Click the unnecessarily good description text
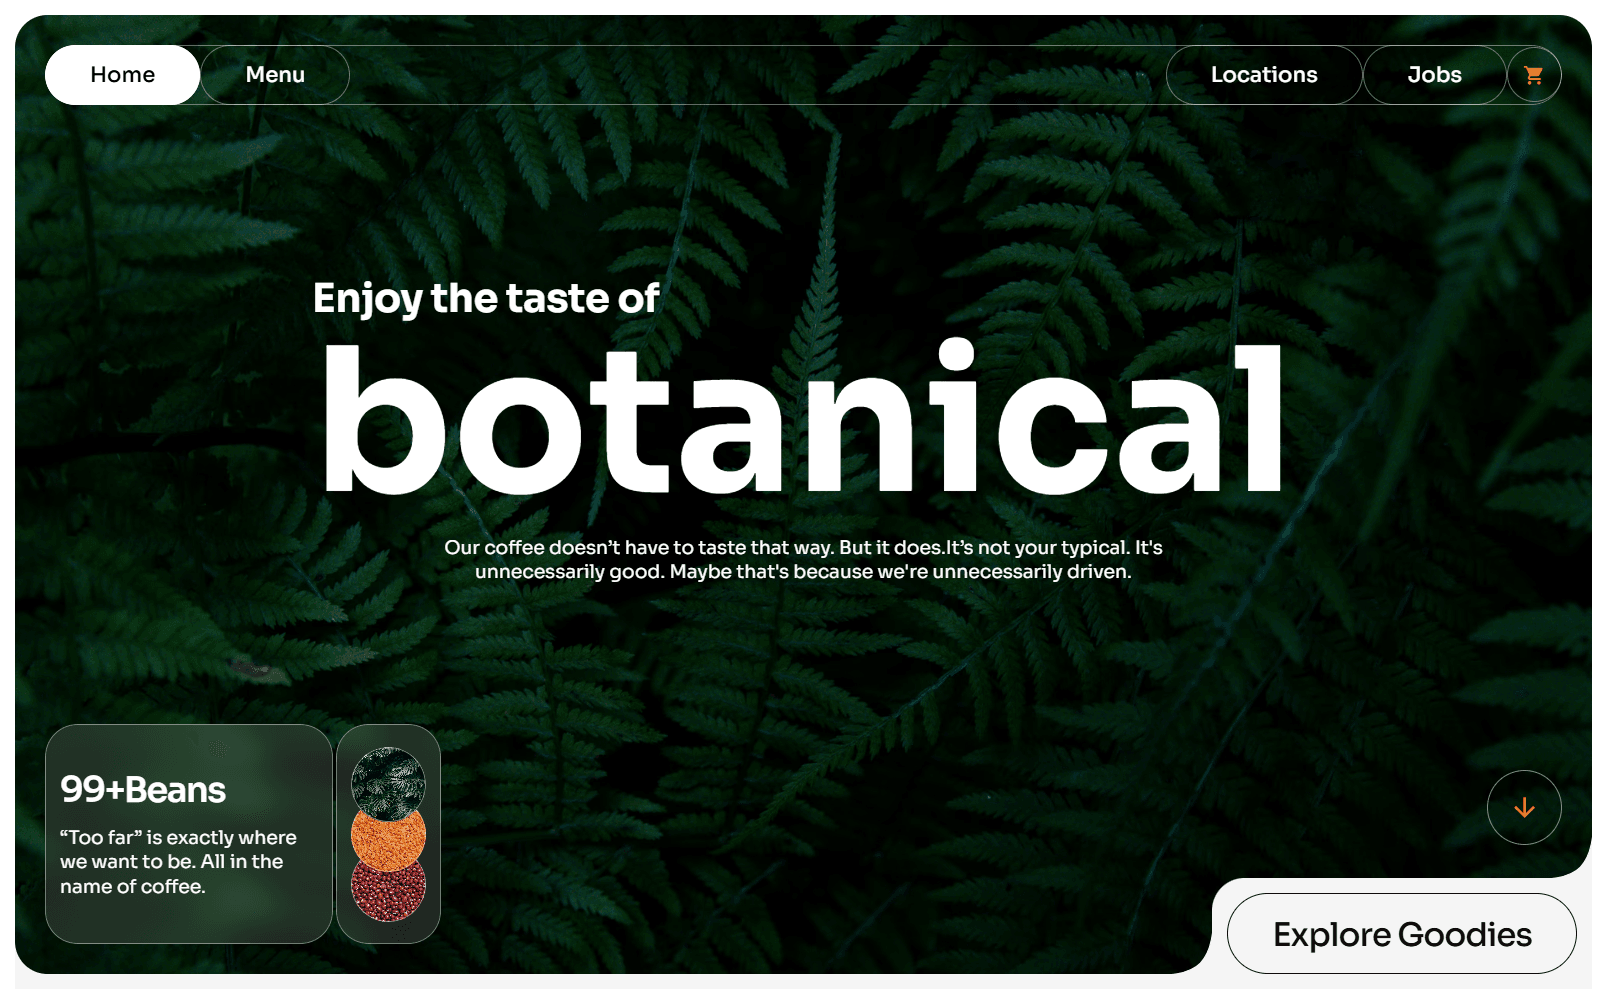The width and height of the screenshot is (1607, 989). click(803, 560)
